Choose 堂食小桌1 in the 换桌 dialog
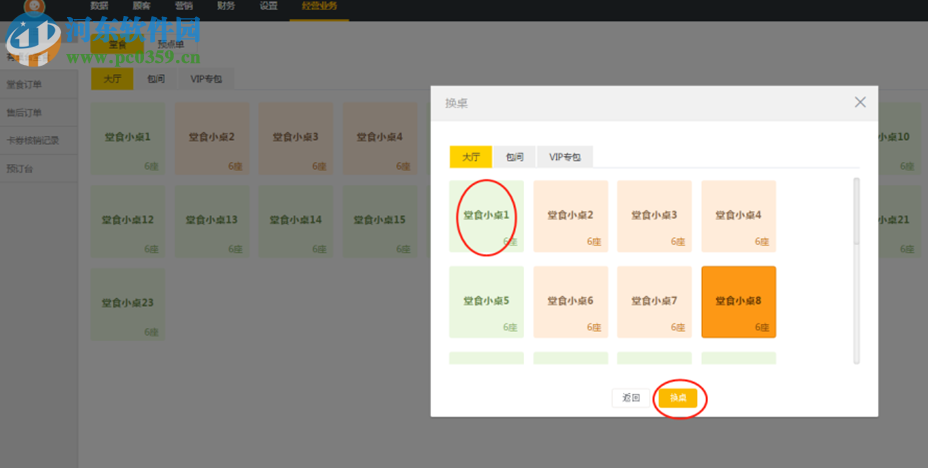Screen dimensions: 928x468 (x=486, y=216)
